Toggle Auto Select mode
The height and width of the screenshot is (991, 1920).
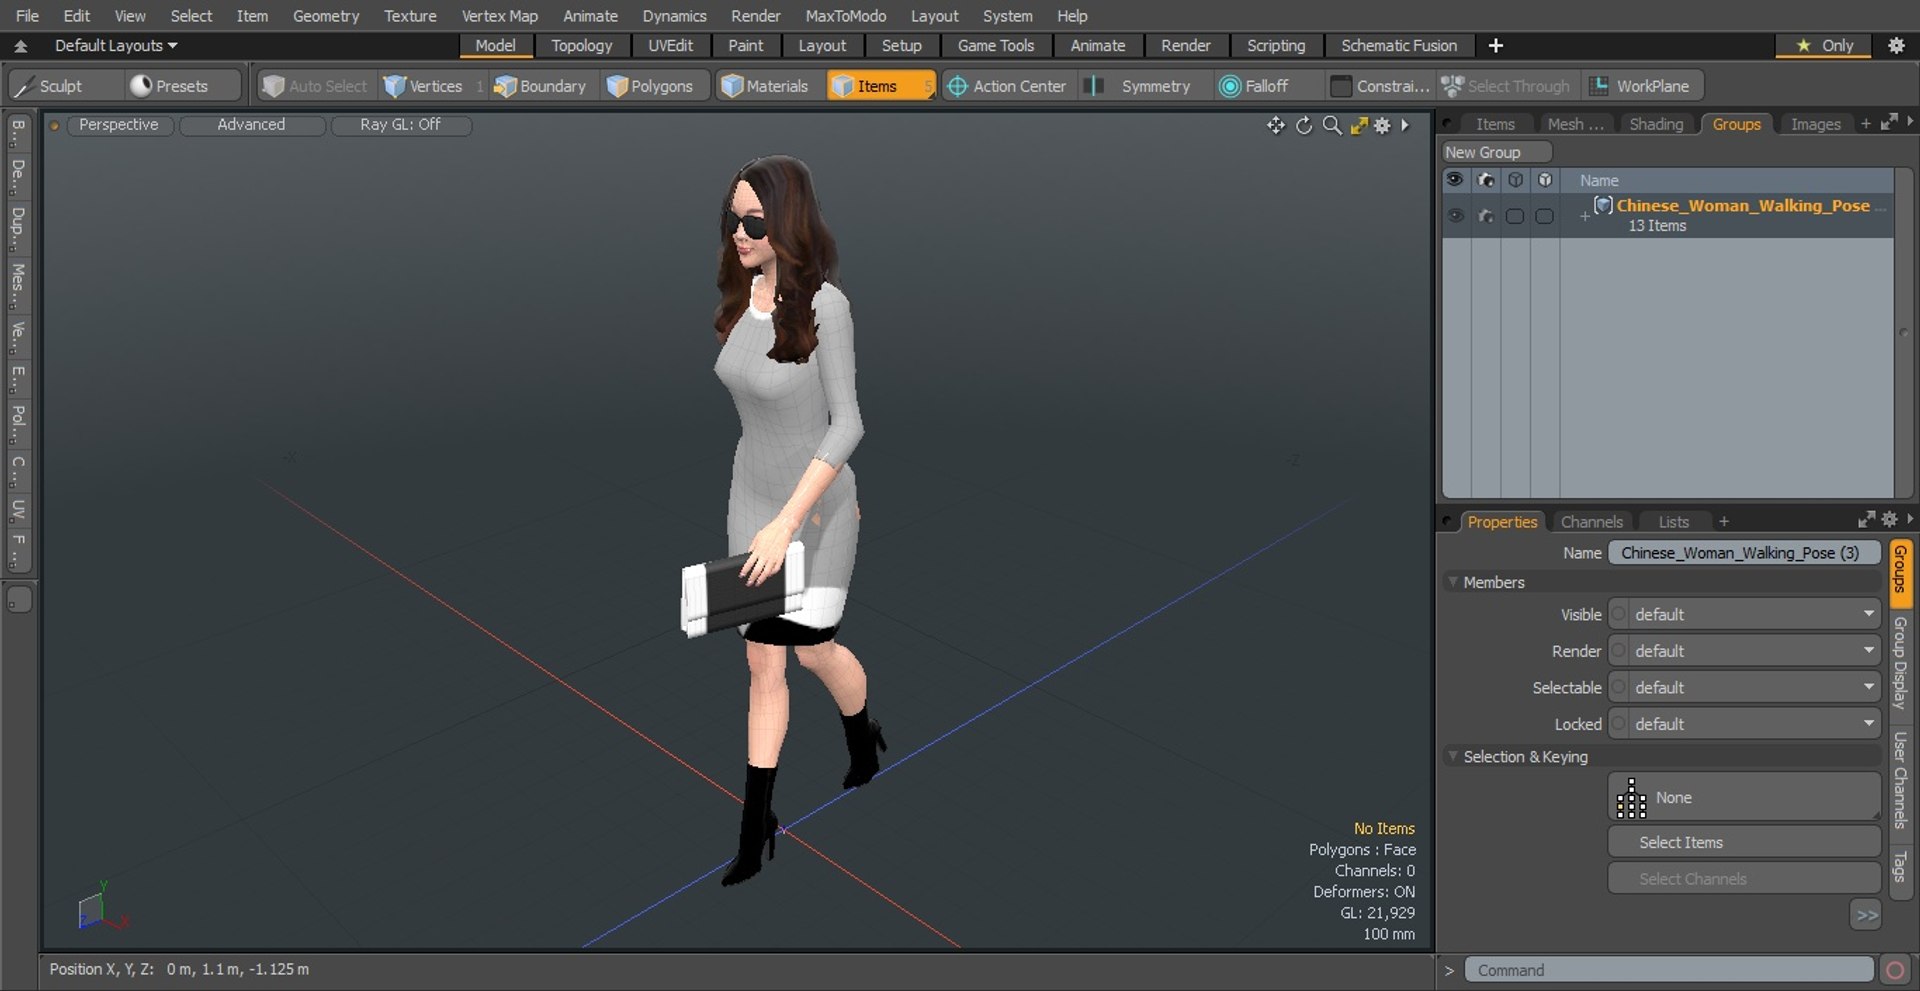pos(317,86)
